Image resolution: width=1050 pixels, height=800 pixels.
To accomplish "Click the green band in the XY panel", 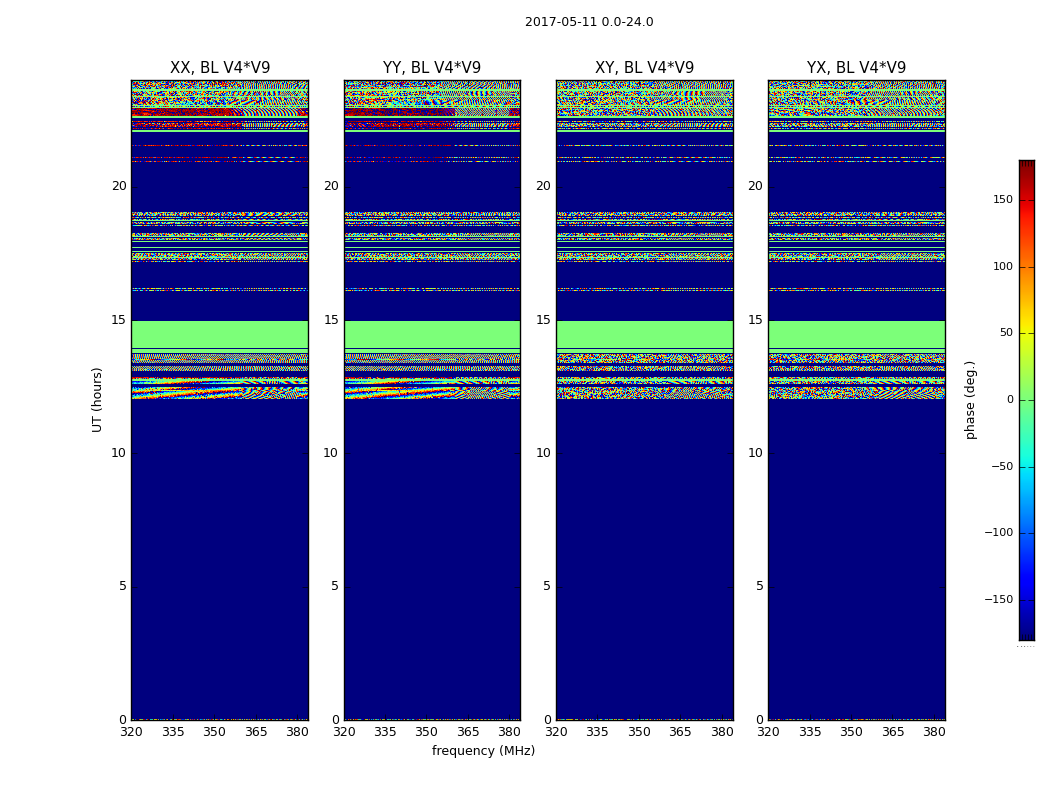I will (644, 334).
